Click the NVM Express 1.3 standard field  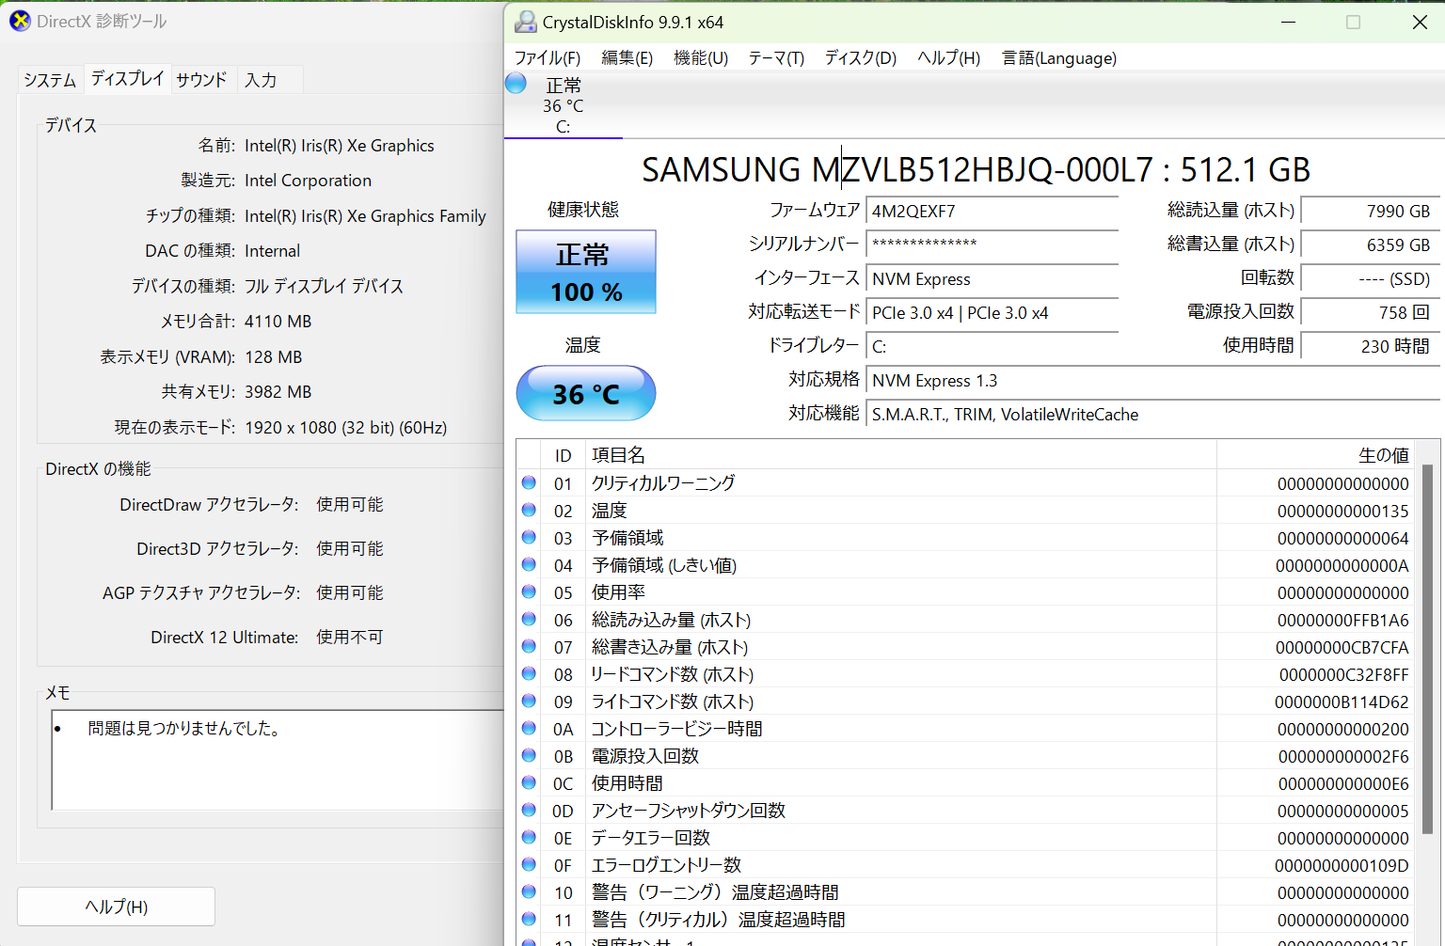click(1152, 380)
